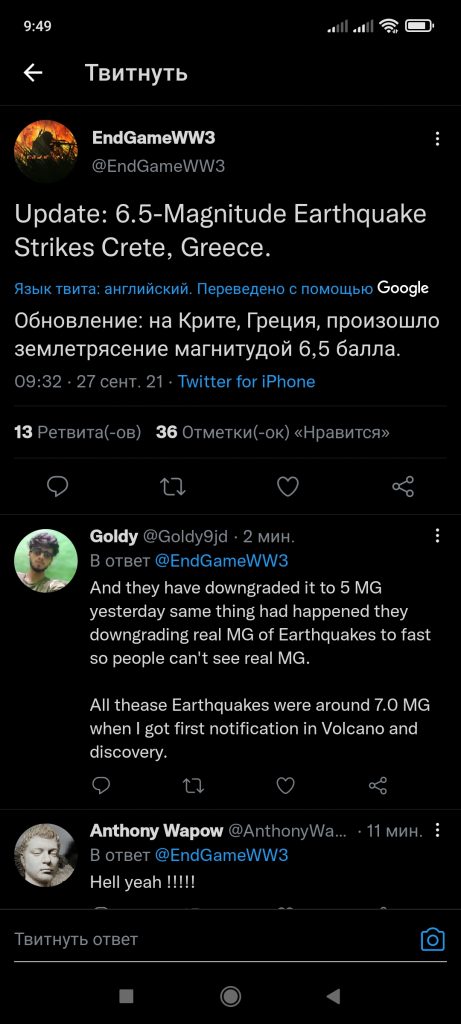
Task: Open the camera icon in the reply bar
Action: coord(432,940)
